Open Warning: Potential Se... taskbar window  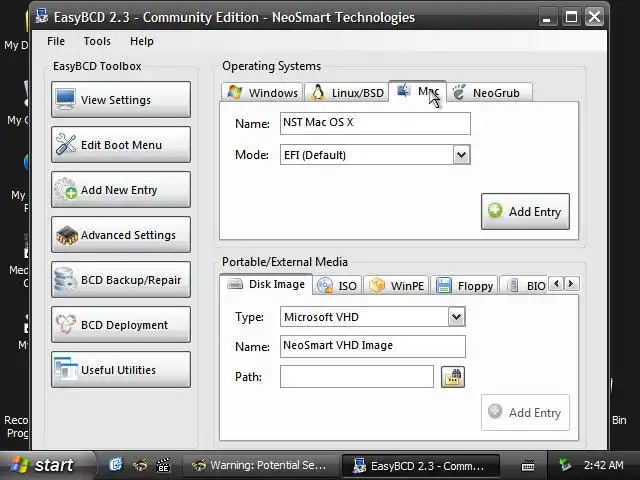click(260, 465)
